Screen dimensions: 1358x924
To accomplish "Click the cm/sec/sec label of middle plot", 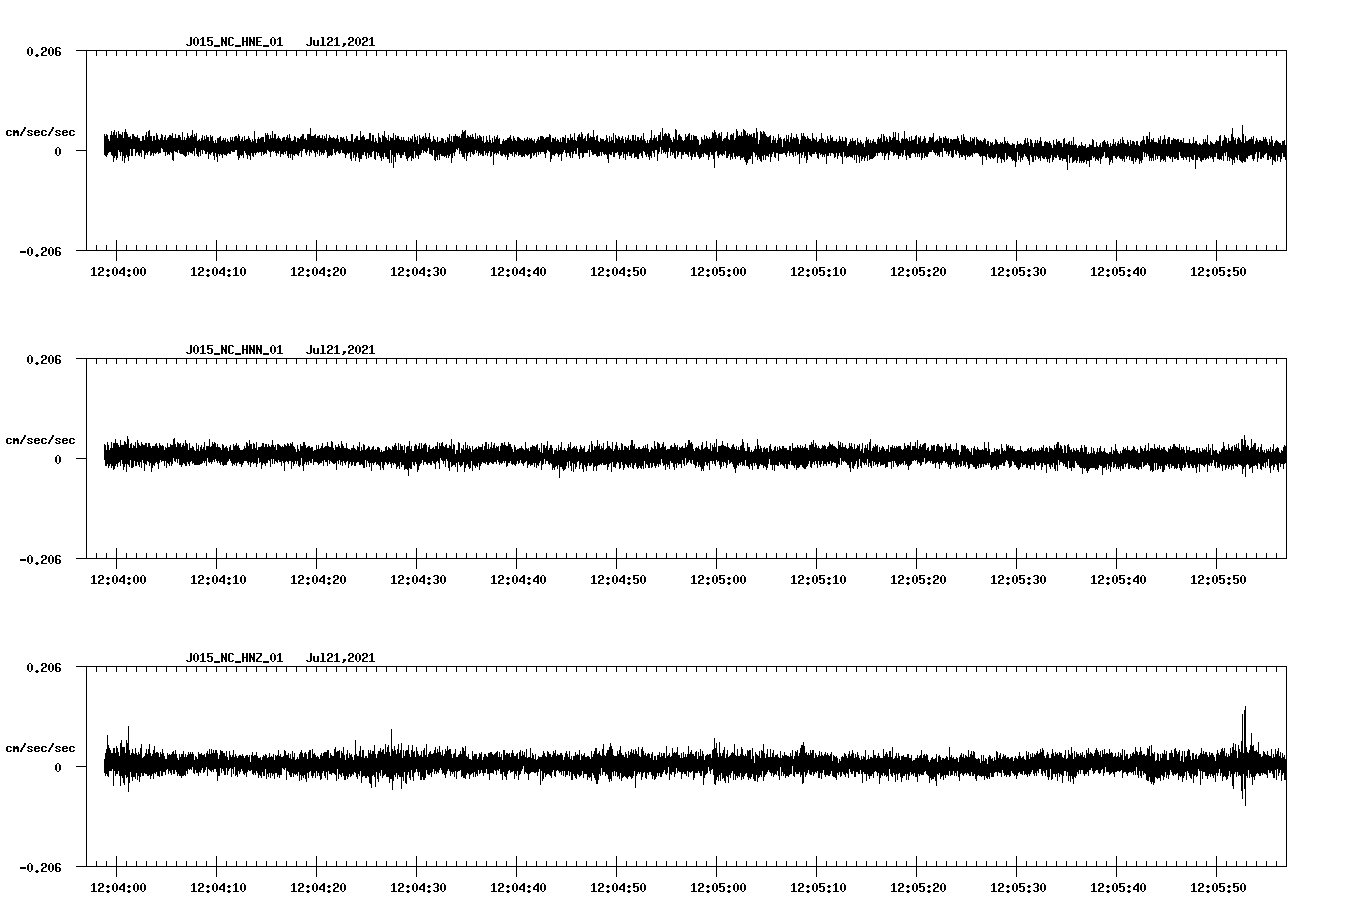I will click(x=40, y=439).
